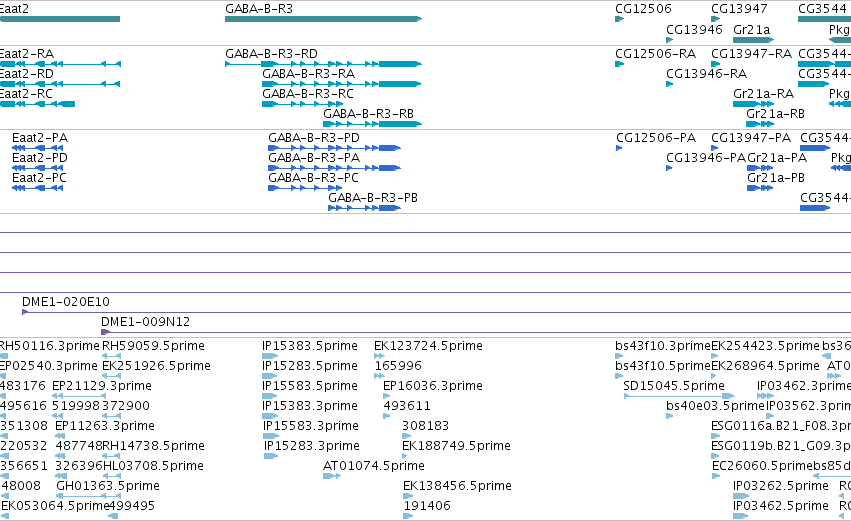This screenshot has width=851, height=521.
Task: Select the GABA-B-R3-PB protein label
Action: [373, 198]
